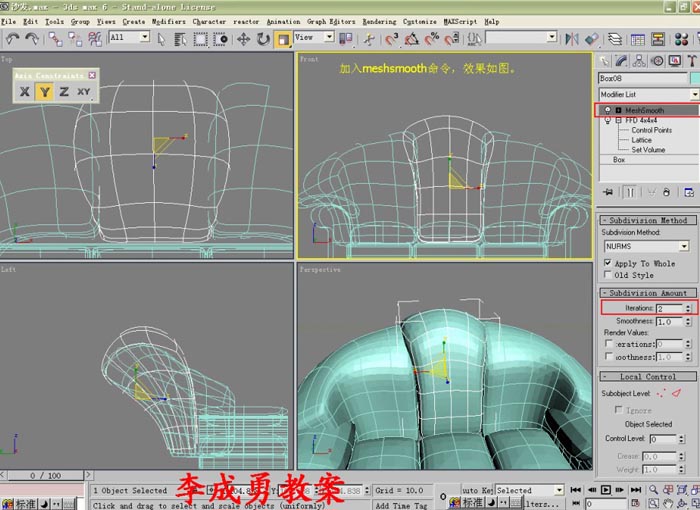The width and height of the screenshot is (700, 510).
Task: Switch to the Utilities hammer panel
Action: pyautogui.click(x=692, y=61)
